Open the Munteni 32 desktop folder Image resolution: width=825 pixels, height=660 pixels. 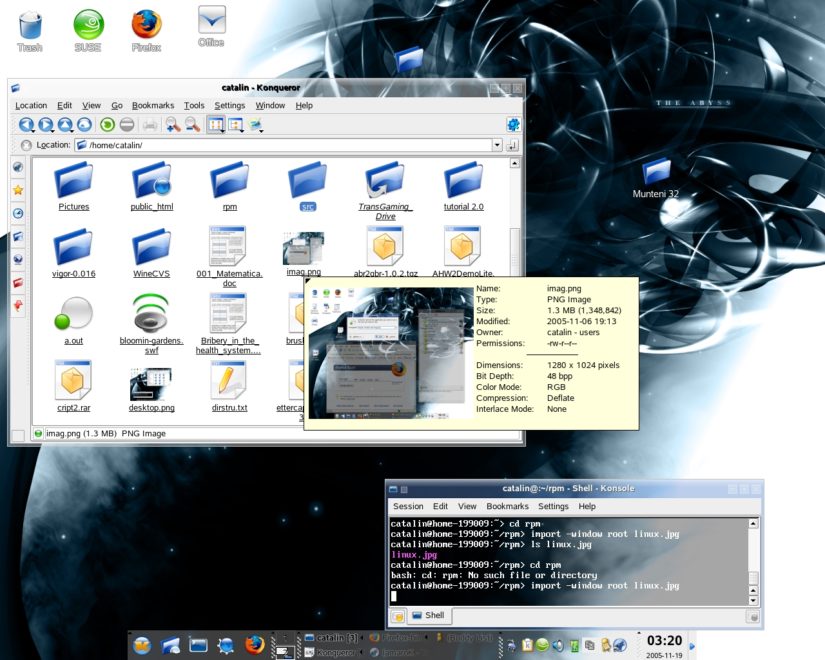click(x=656, y=179)
